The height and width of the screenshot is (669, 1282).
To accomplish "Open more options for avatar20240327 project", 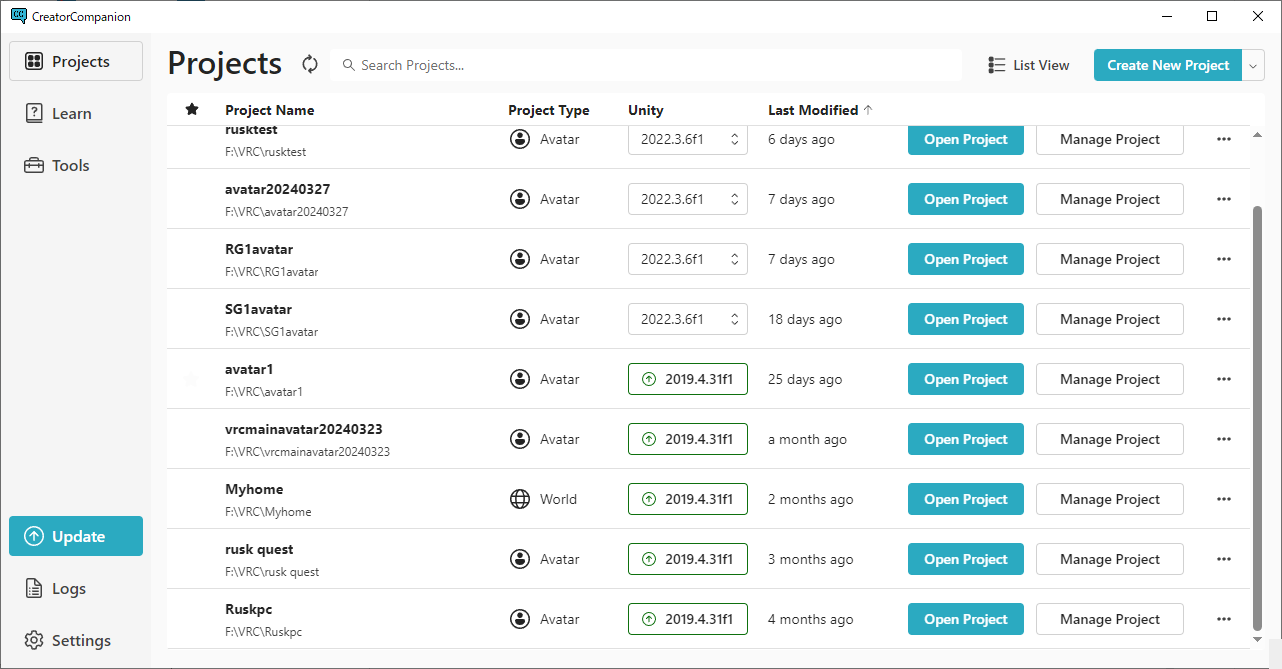I will click(1224, 199).
